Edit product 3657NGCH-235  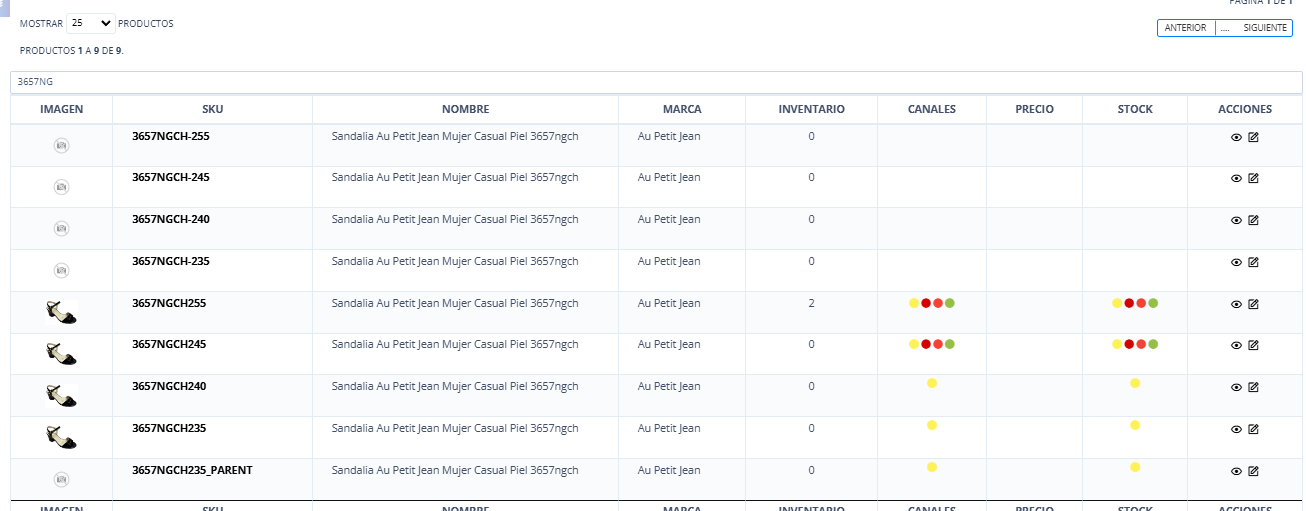pyautogui.click(x=1253, y=262)
